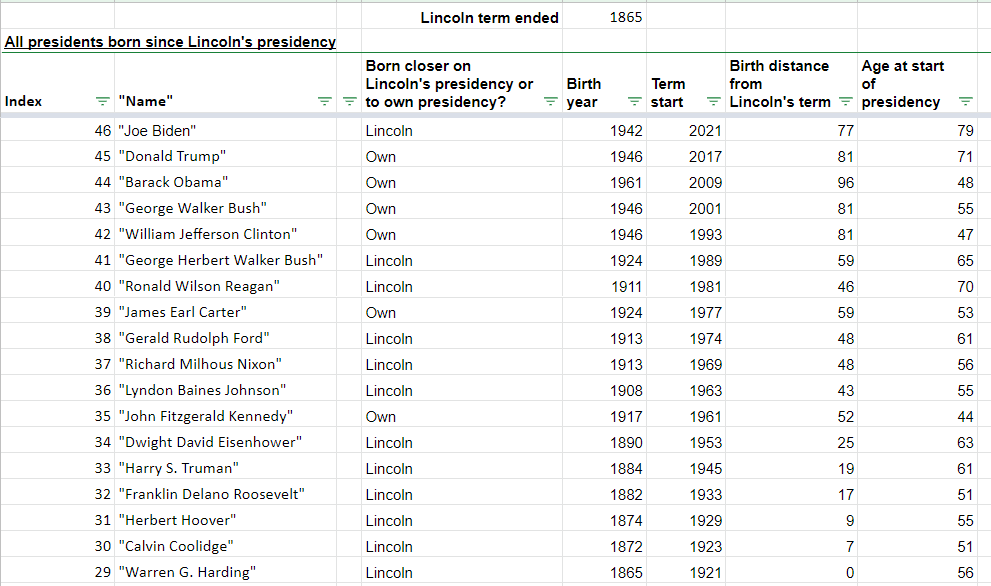This screenshot has width=991, height=586.
Task: Select the Term start header cell
Action: click(x=686, y=83)
